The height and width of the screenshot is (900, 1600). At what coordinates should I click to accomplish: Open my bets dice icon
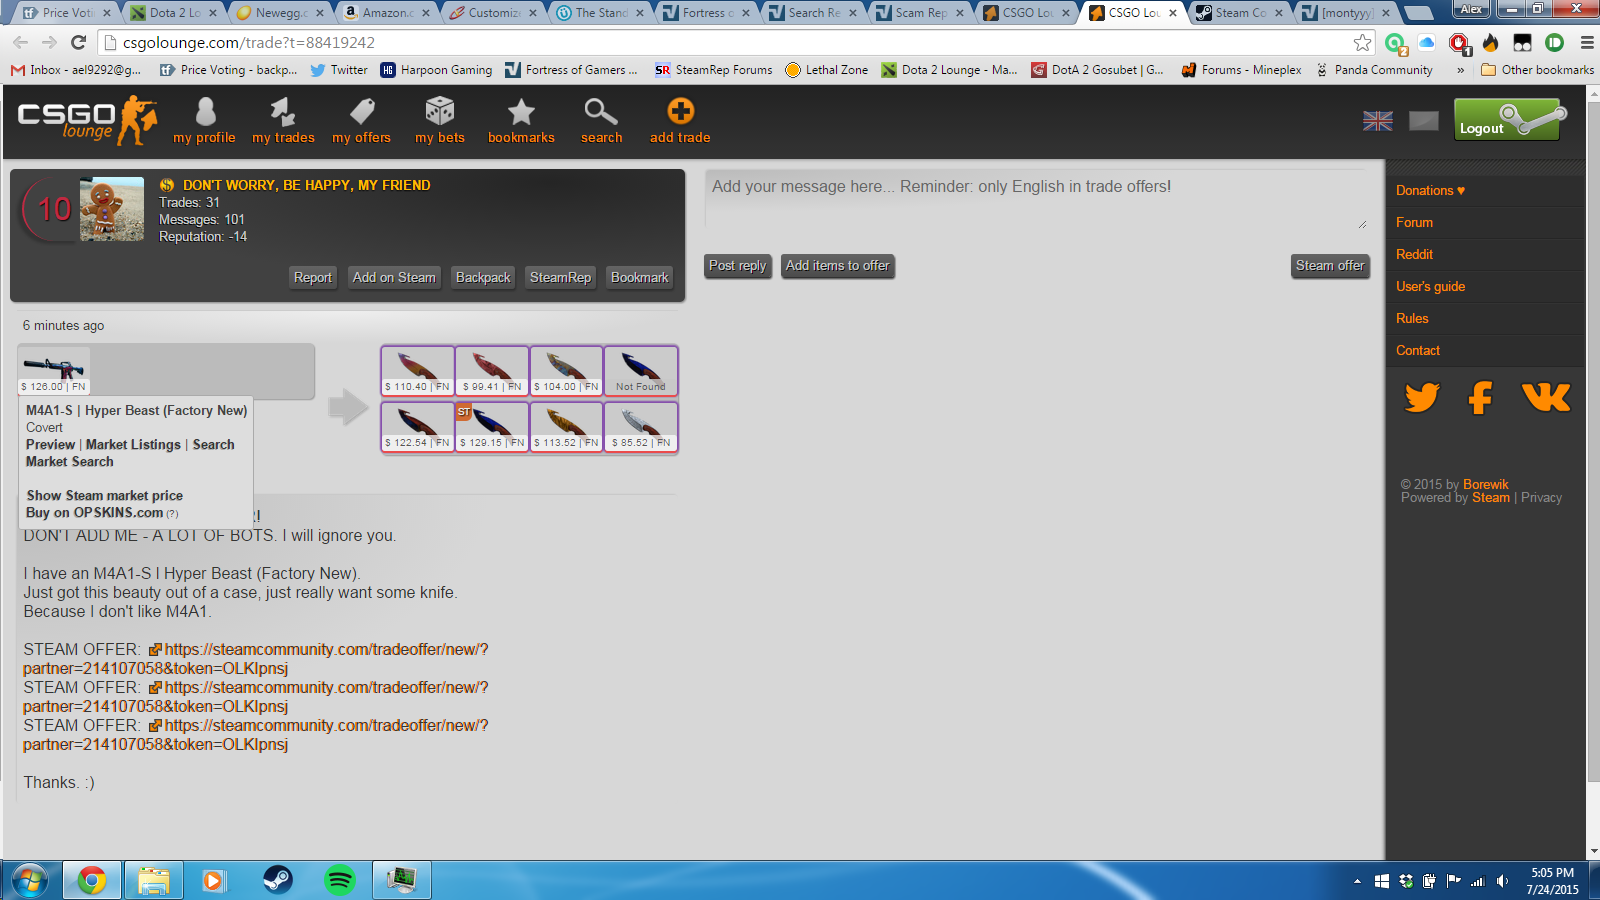pos(440,112)
